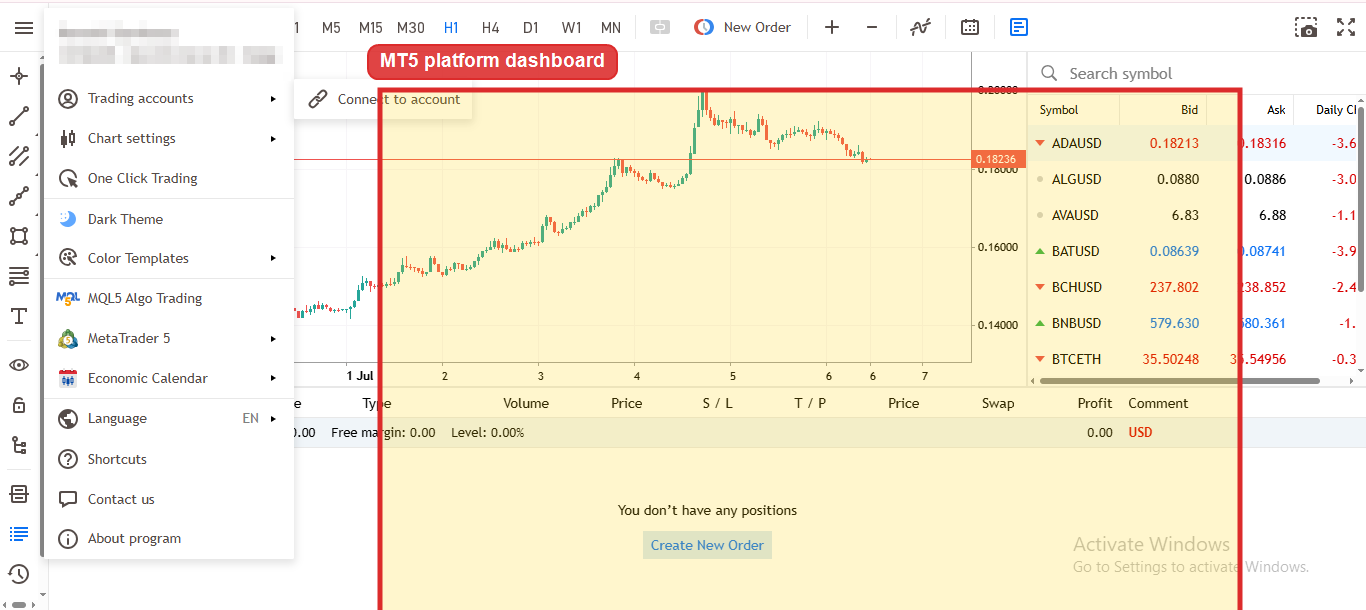The image size is (1366, 610).
Task: Click the search magnifier icon
Action: [x=1049, y=73]
